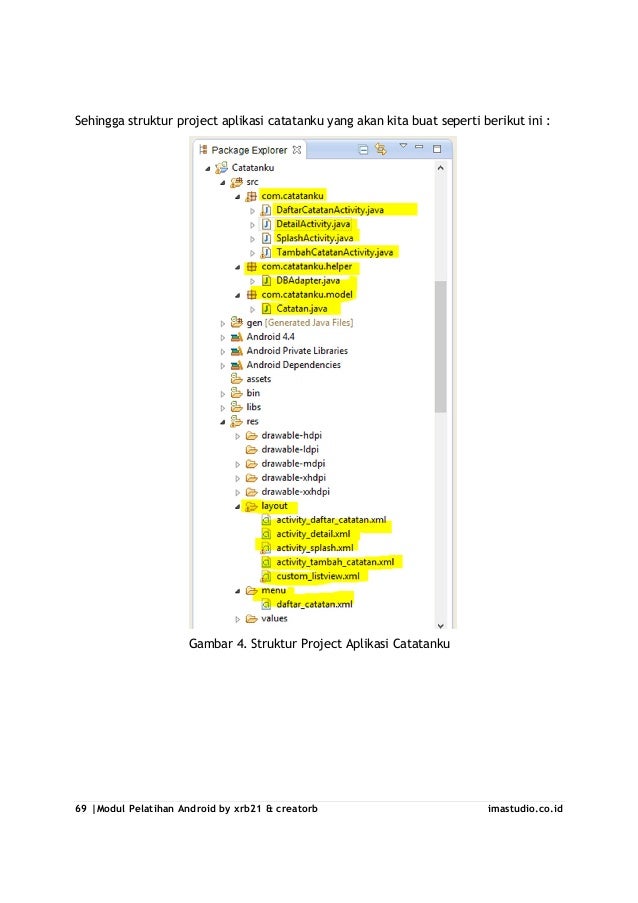
Task: Collapse the com.catatanku.helper package node
Action: [237, 267]
